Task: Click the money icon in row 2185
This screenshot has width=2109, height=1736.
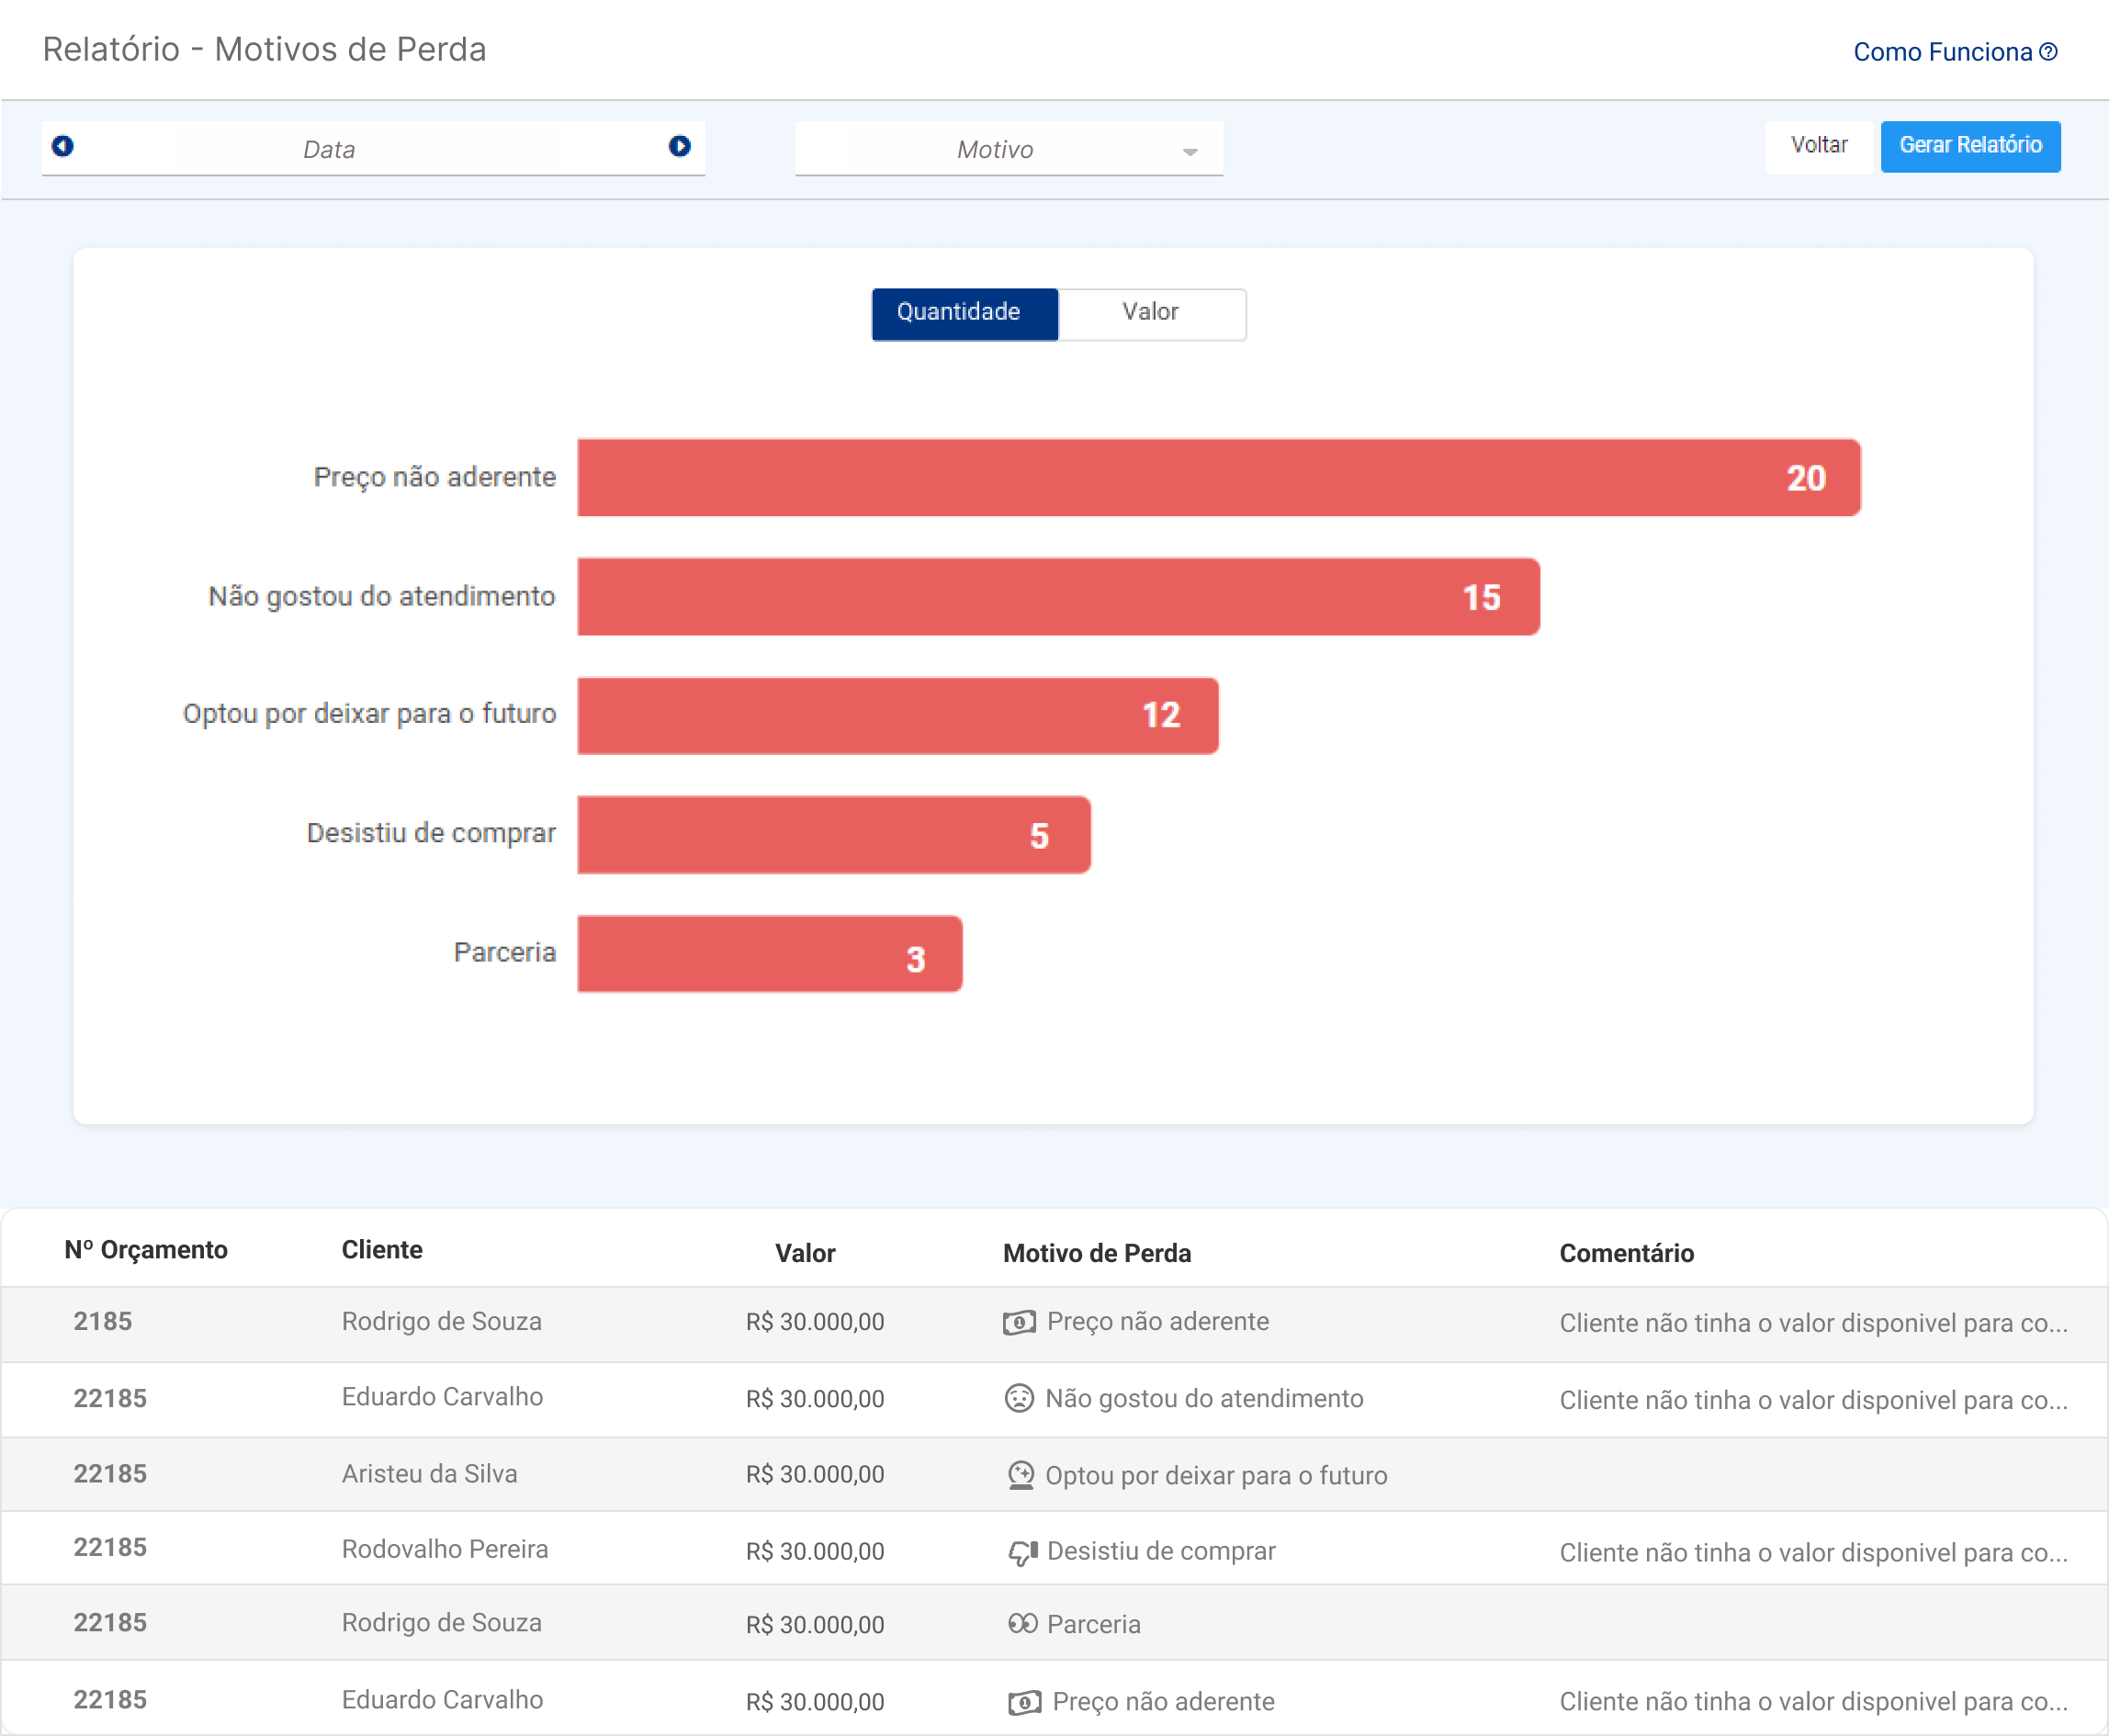Action: pos(1018,1323)
